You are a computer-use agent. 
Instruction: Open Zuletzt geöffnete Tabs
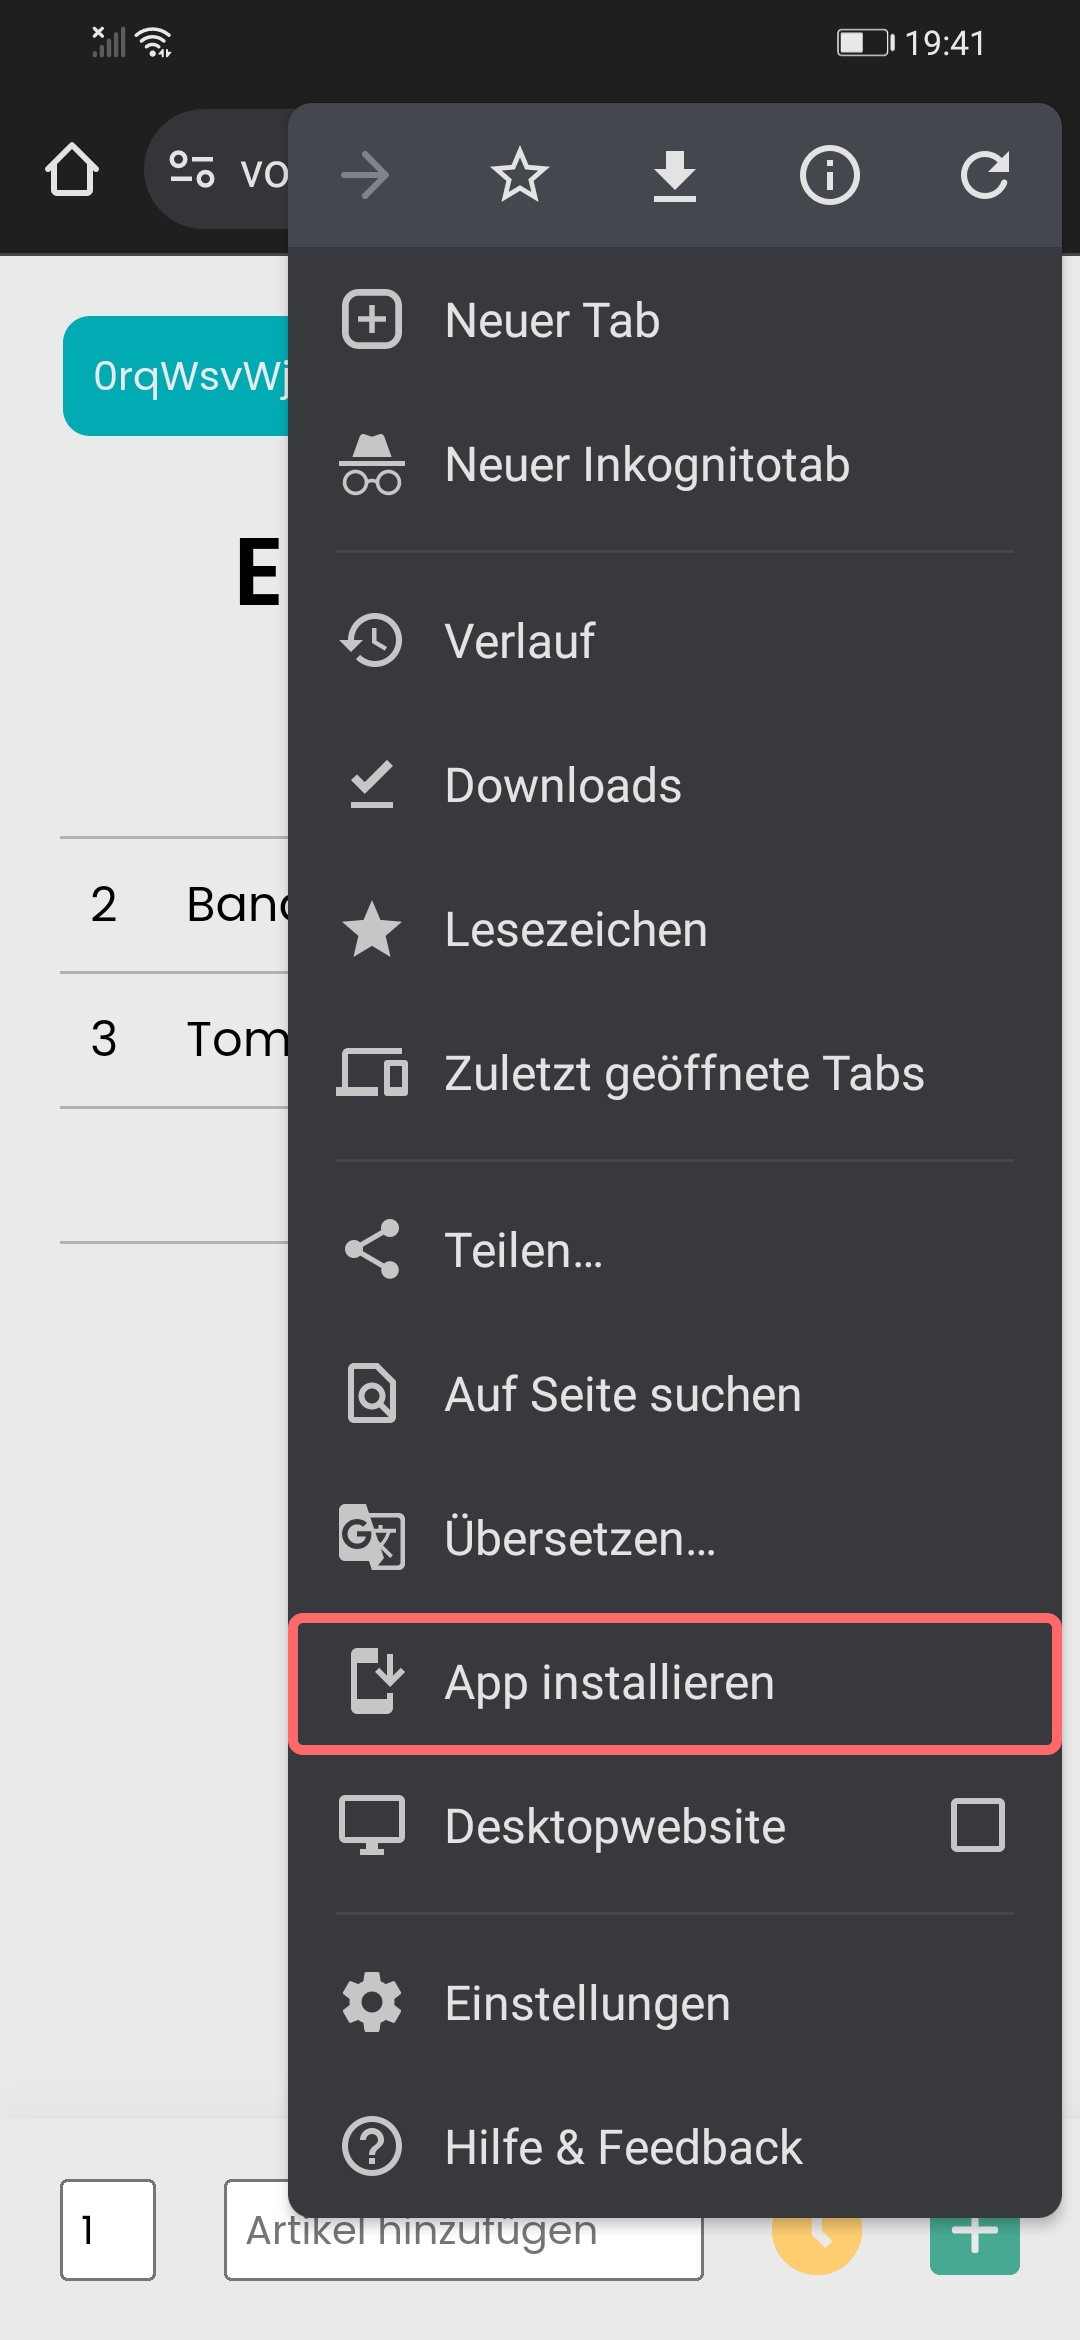click(x=675, y=1073)
